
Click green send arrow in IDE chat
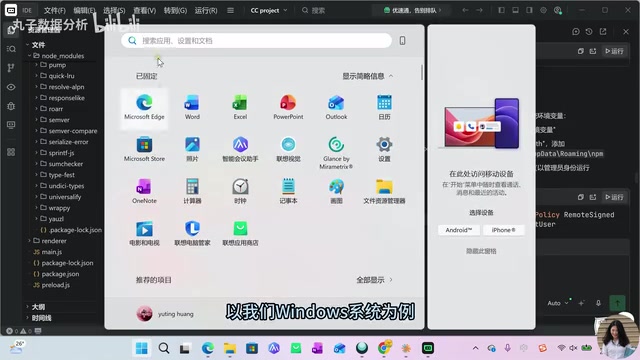click(617, 303)
